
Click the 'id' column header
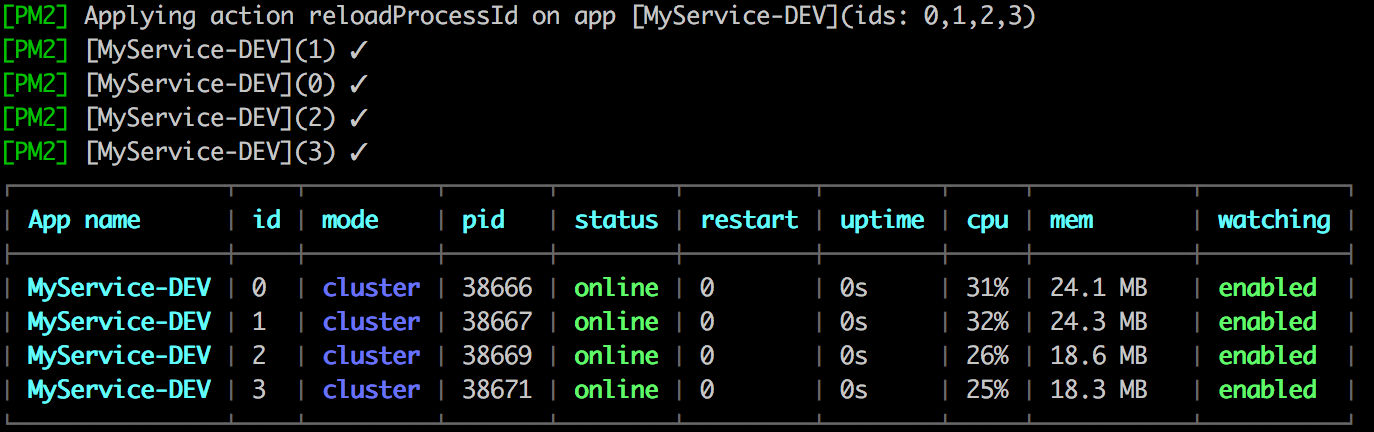tap(265, 220)
